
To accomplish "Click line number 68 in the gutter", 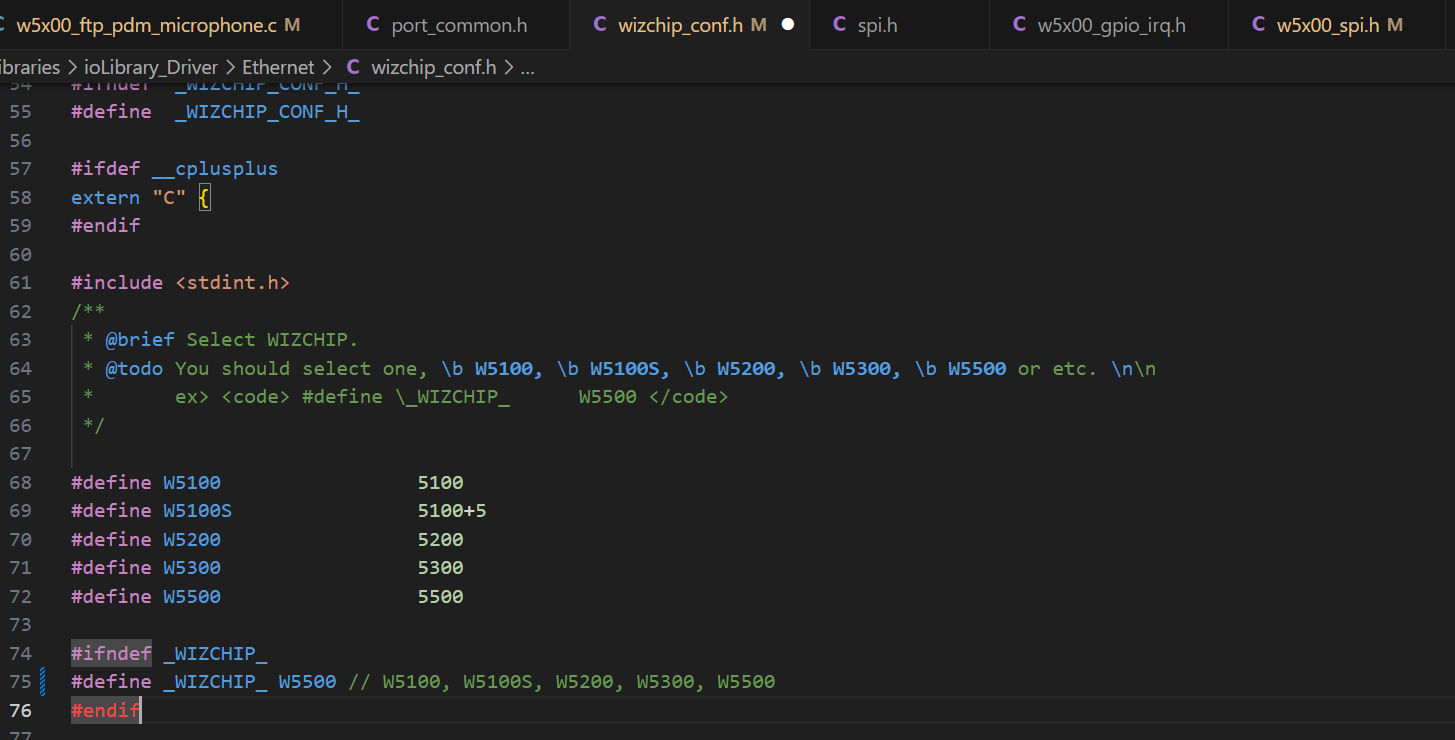I will 20,482.
